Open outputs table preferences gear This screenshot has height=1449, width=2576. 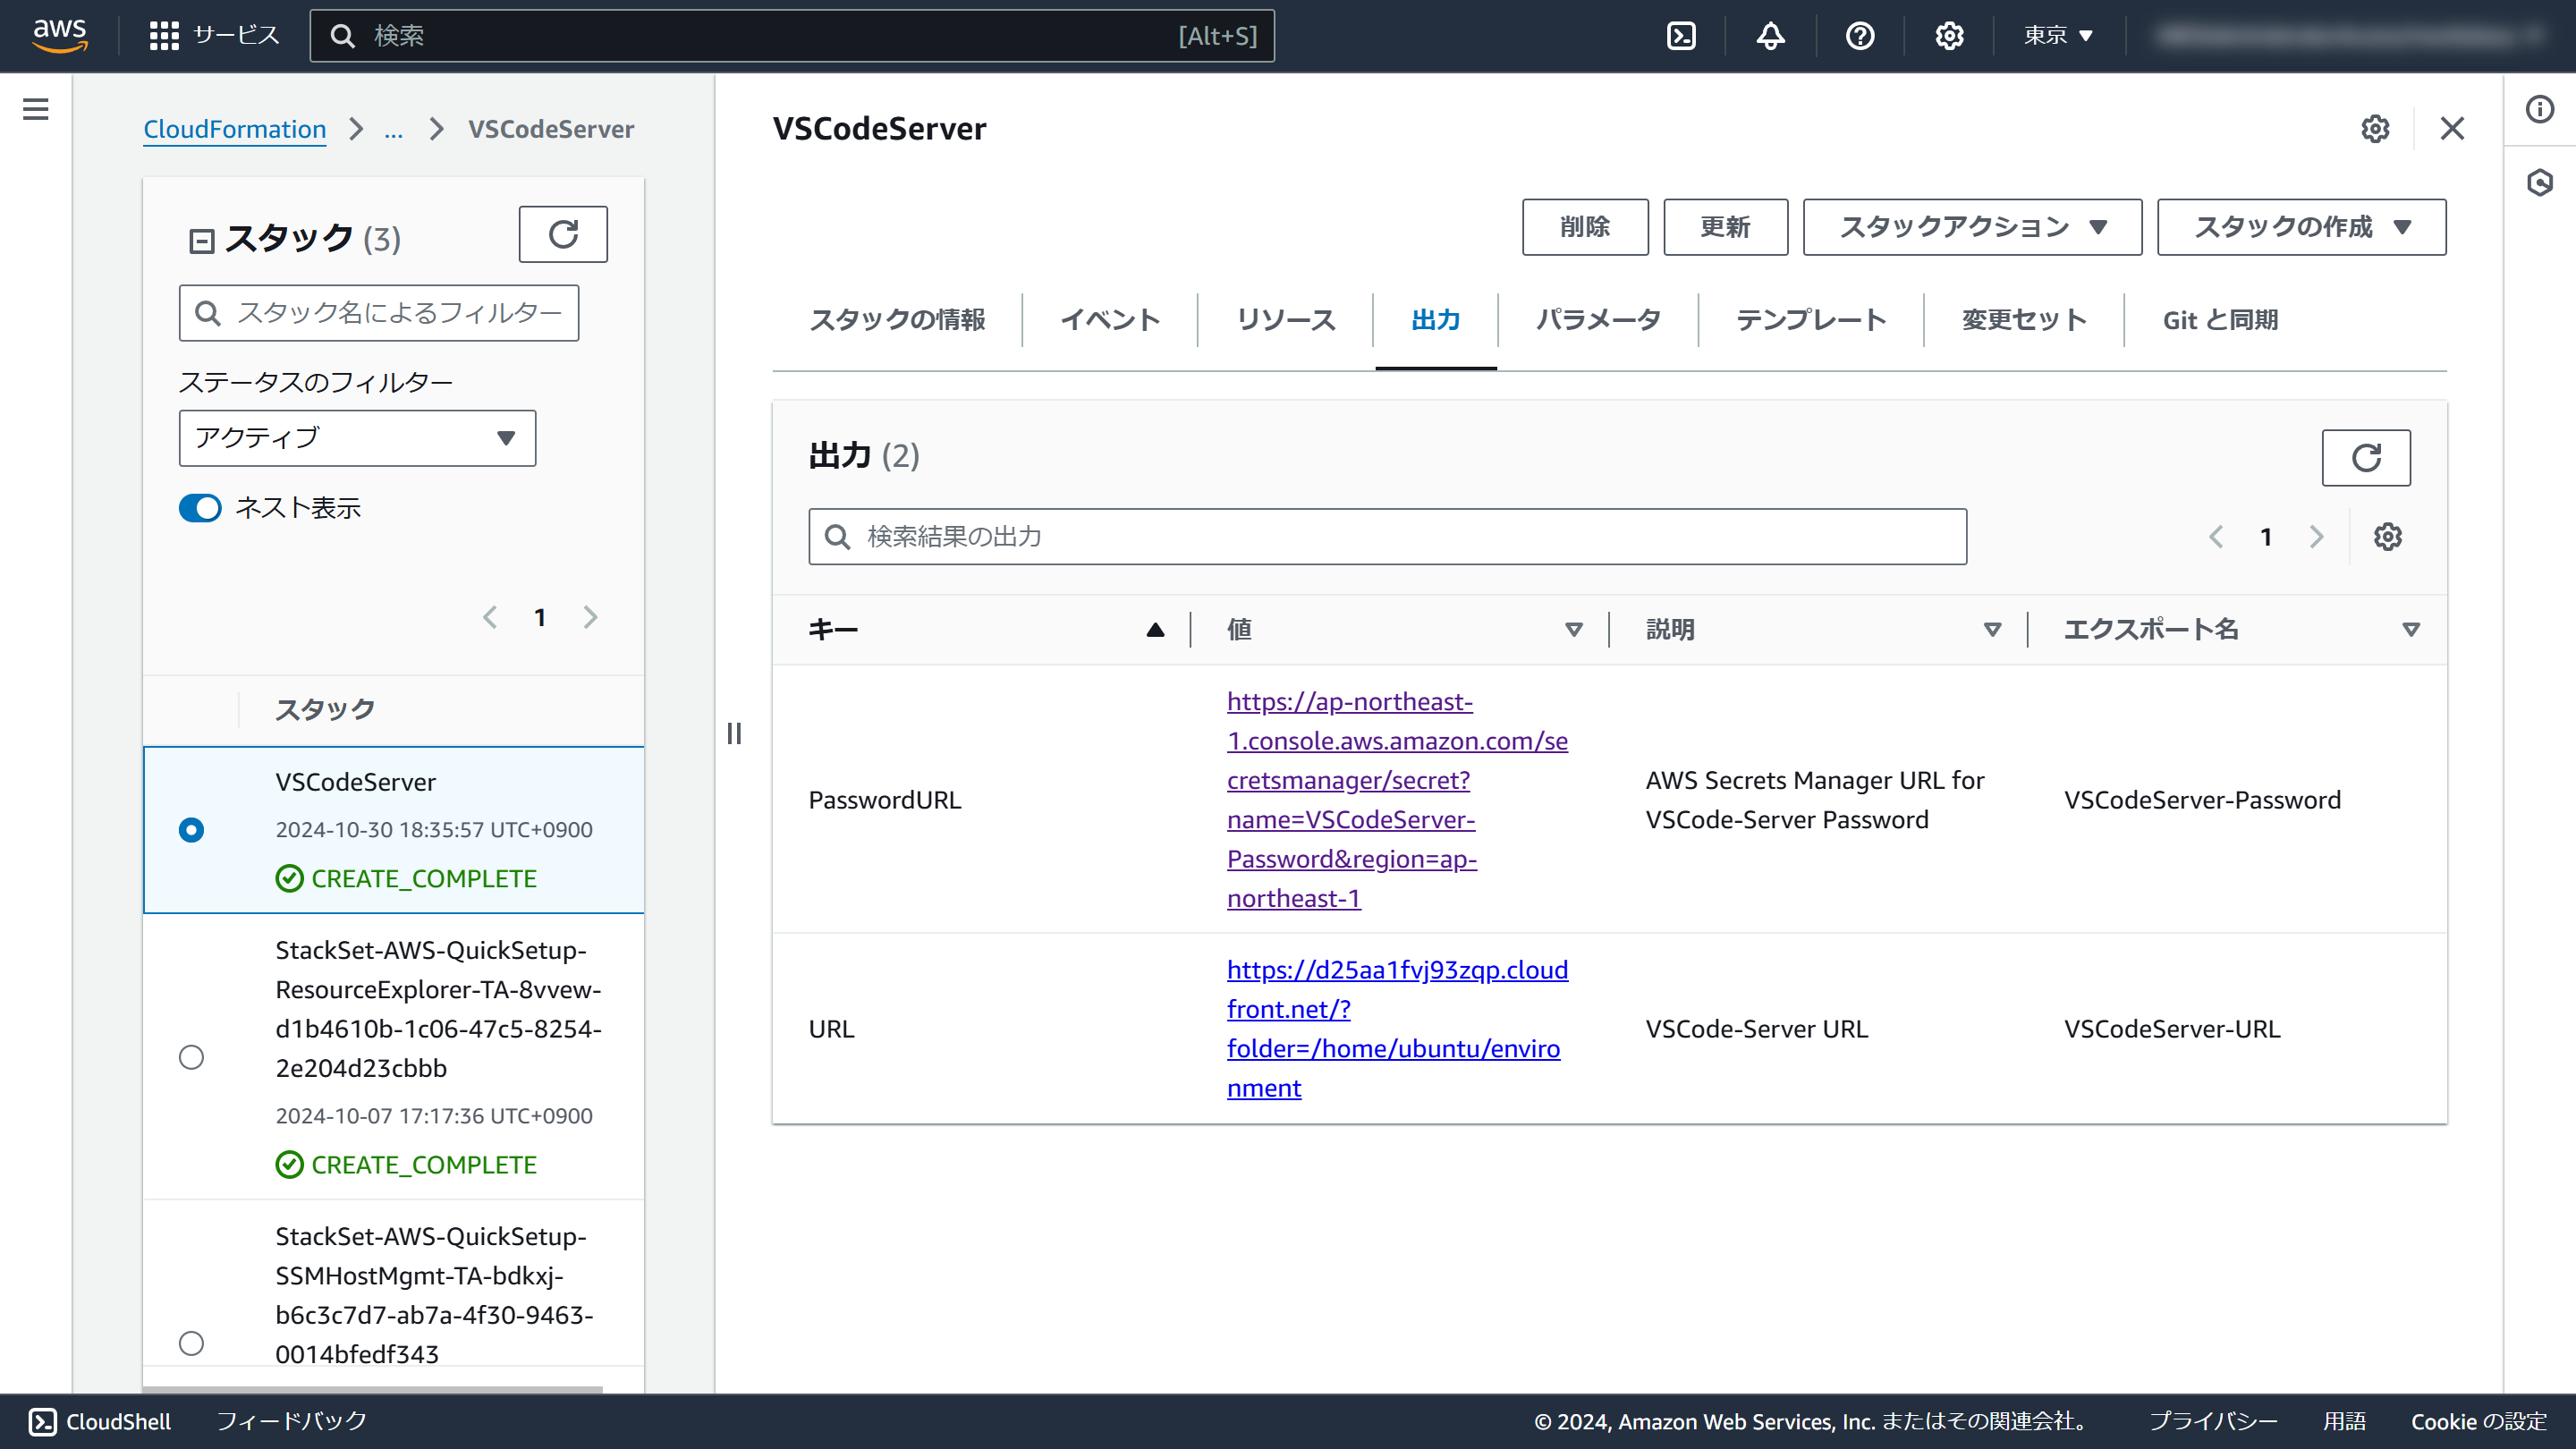click(2387, 537)
